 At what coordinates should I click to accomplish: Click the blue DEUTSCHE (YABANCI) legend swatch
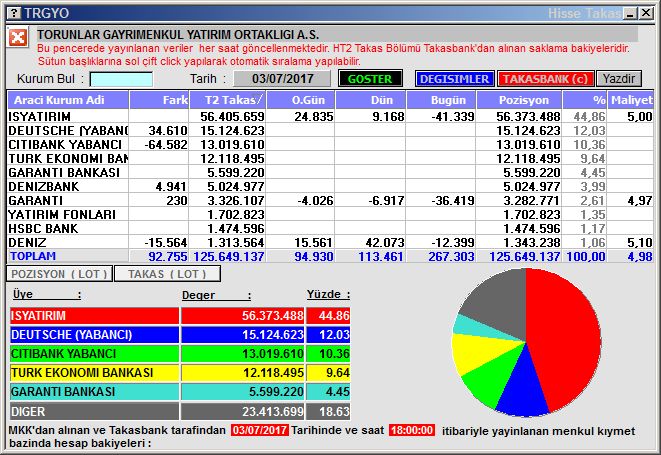point(94,335)
